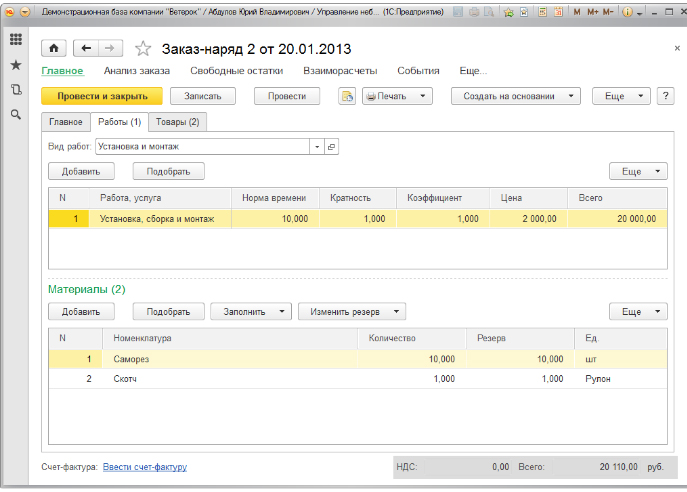
Task: Navigate back with the left arrow
Action: coord(86,48)
